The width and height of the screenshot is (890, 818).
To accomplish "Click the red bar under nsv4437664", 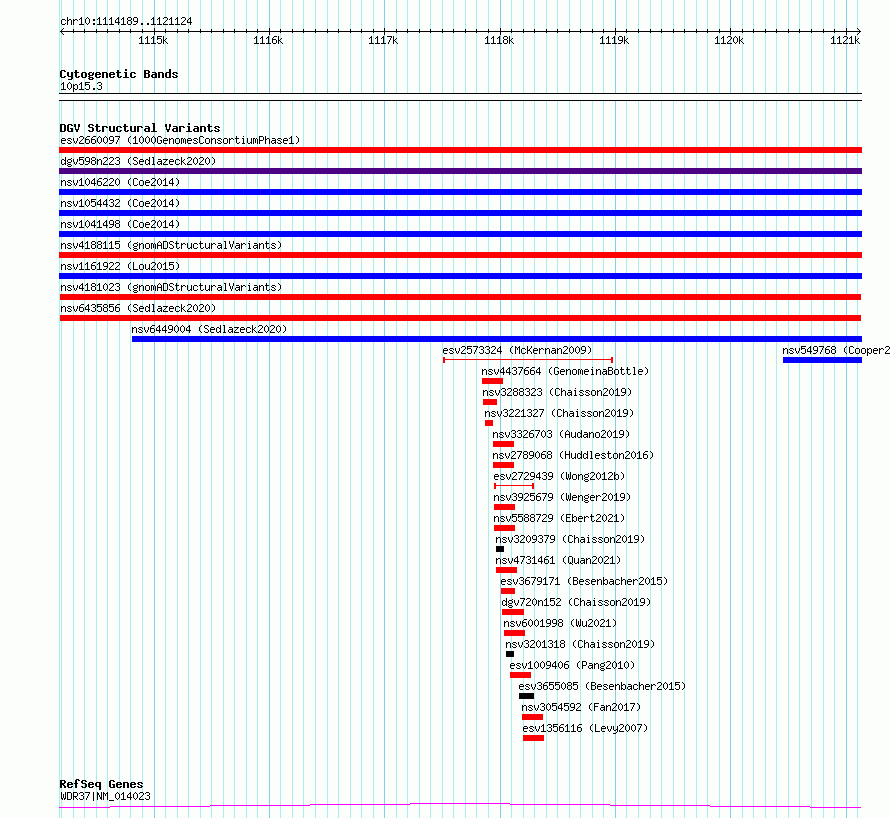I will tap(492, 381).
